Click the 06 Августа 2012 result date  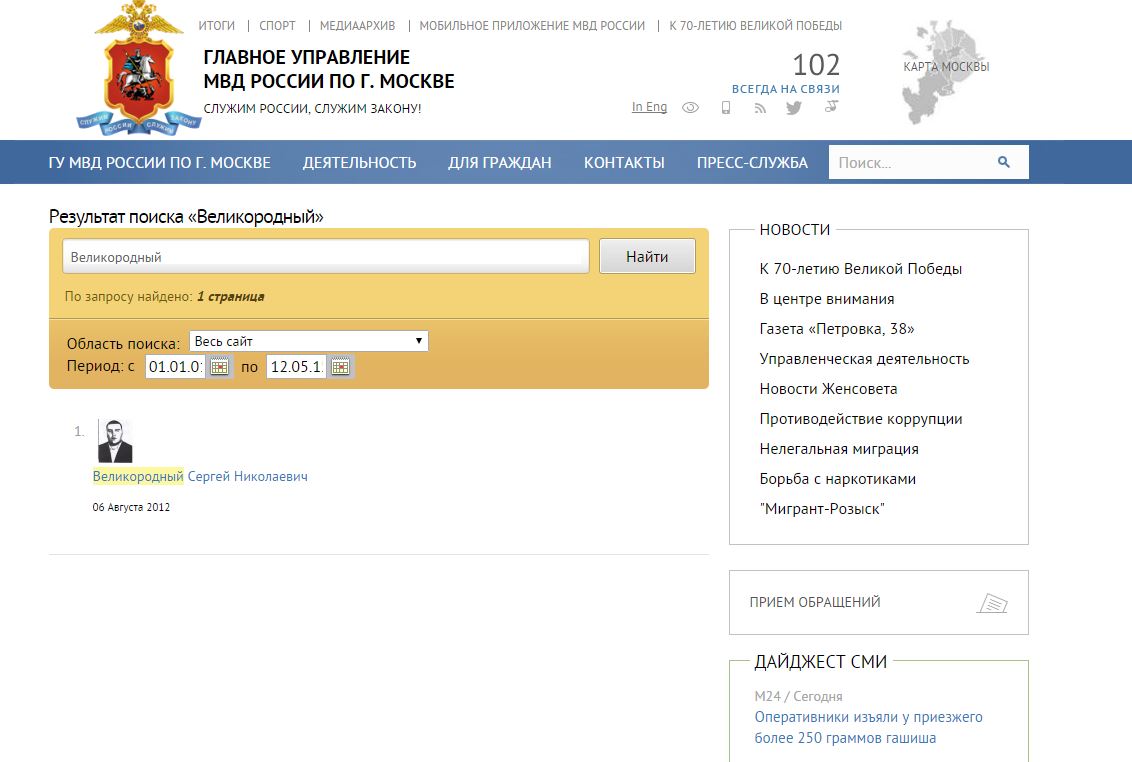click(x=131, y=507)
